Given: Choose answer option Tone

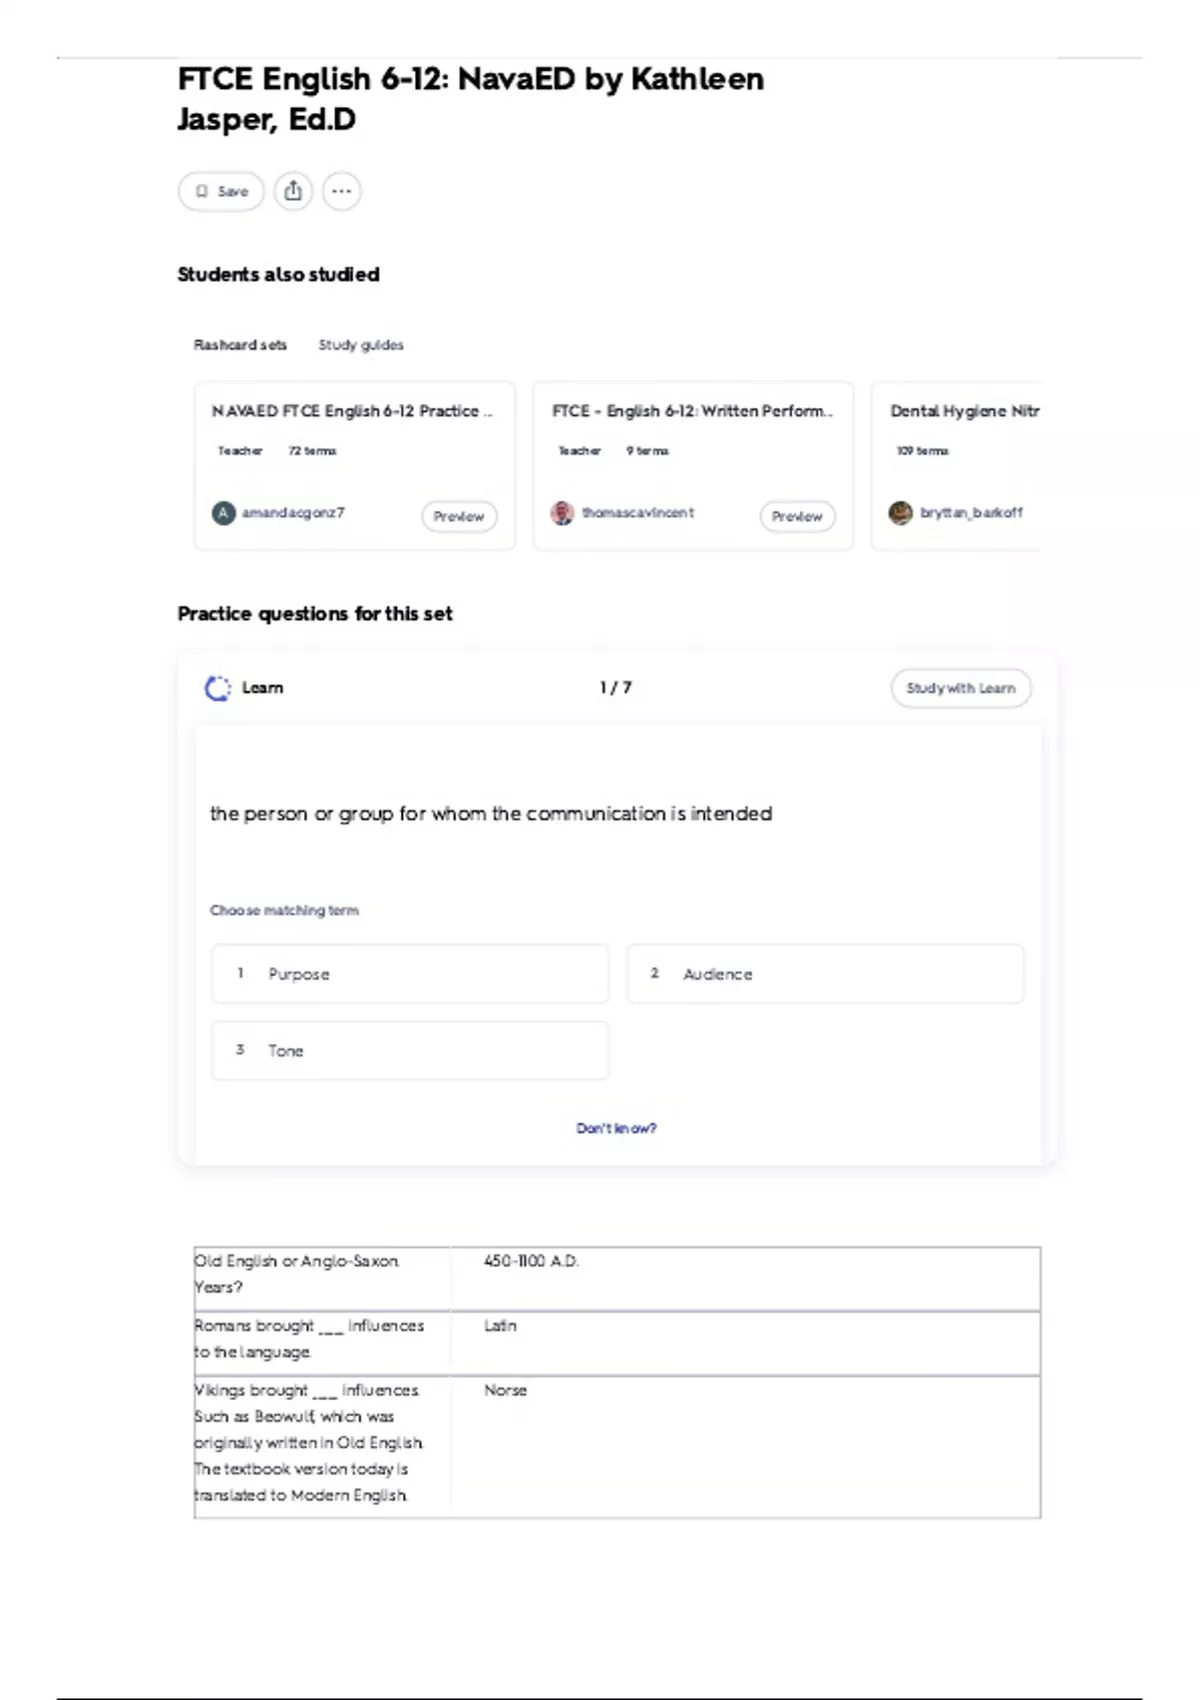Looking at the screenshot, I should tap(410, 1050).
